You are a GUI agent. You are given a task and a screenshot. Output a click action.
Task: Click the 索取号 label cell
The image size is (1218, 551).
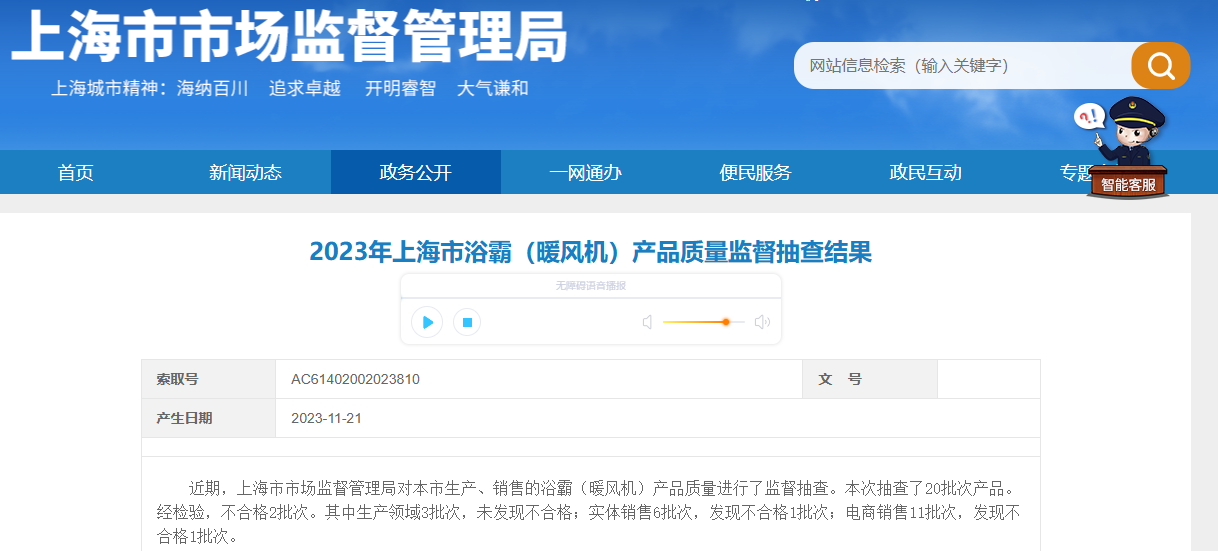coord(209,380)
